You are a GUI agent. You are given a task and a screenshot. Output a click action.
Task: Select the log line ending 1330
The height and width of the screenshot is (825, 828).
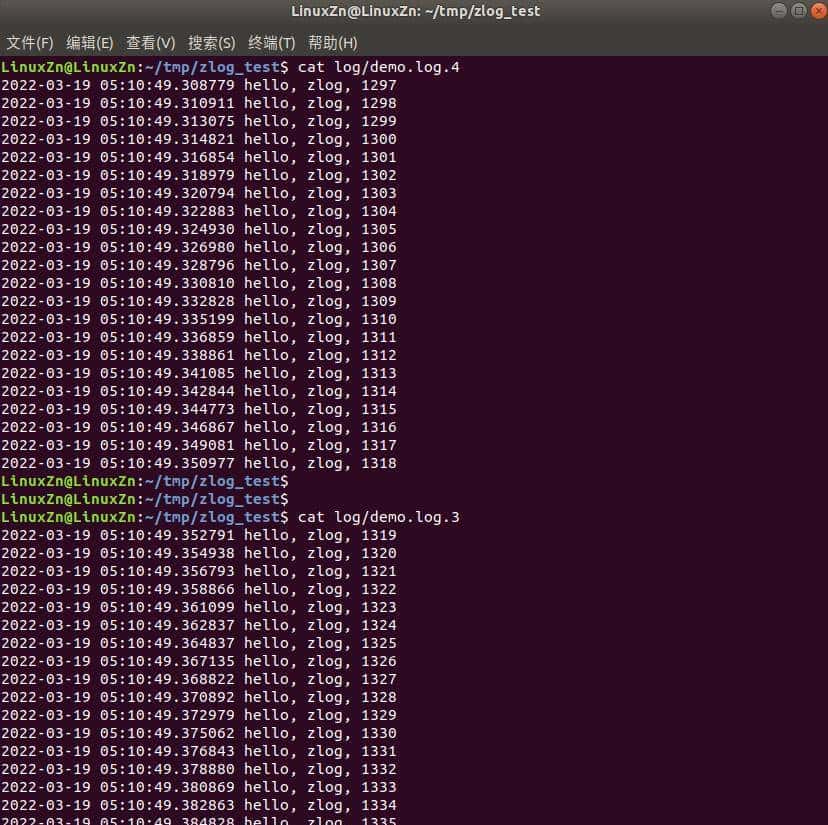pyautogui.click(x=199, y=733)
